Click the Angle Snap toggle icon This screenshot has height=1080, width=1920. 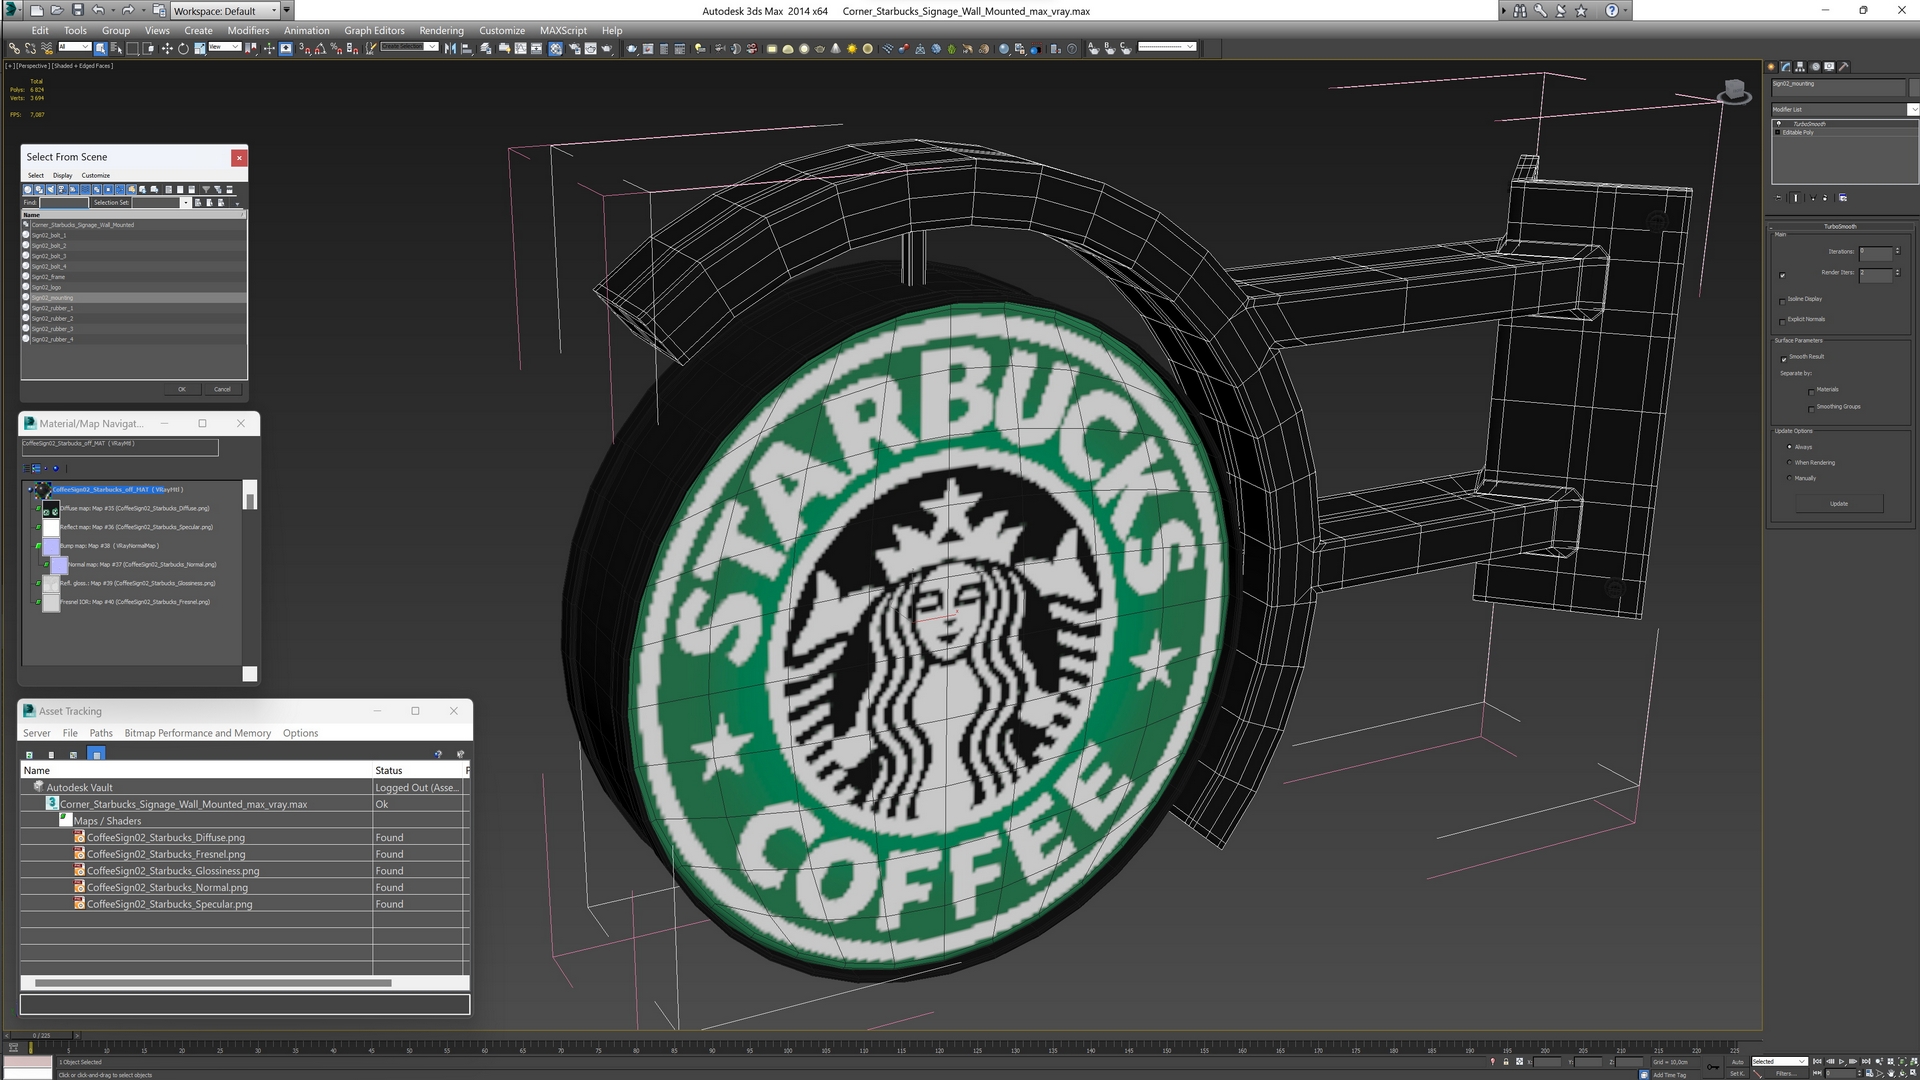click(x=320, y=48)
